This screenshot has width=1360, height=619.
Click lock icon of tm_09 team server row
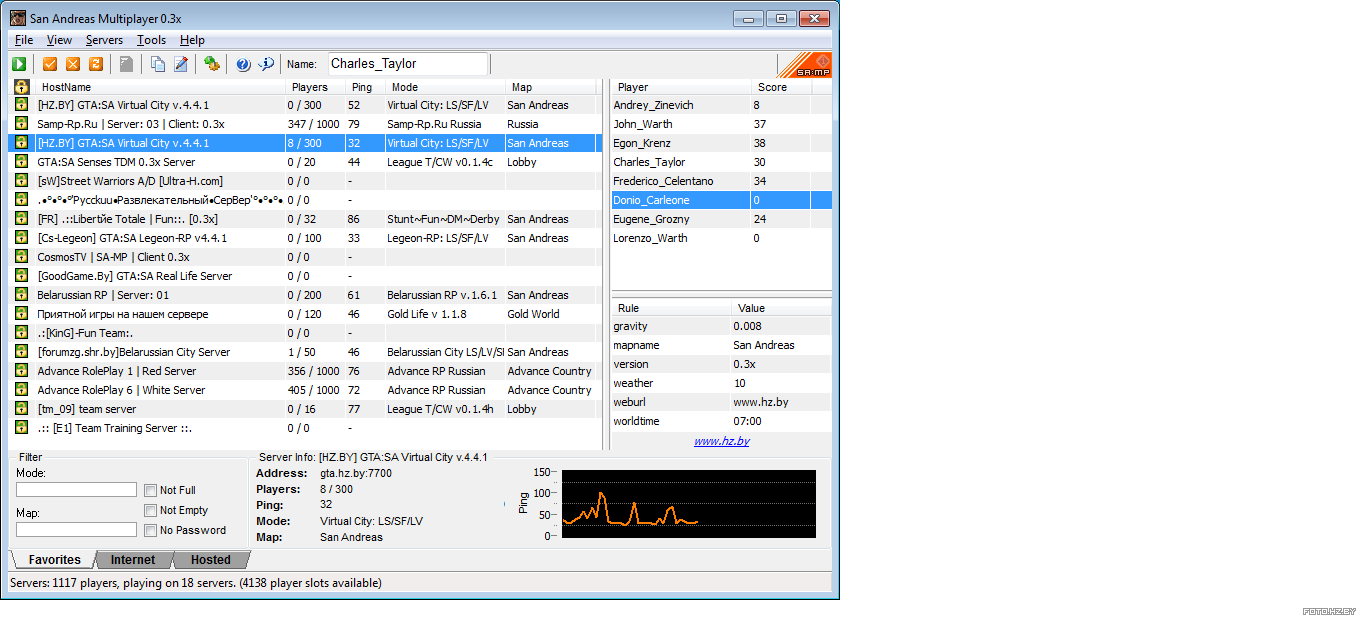coord(21,409)
